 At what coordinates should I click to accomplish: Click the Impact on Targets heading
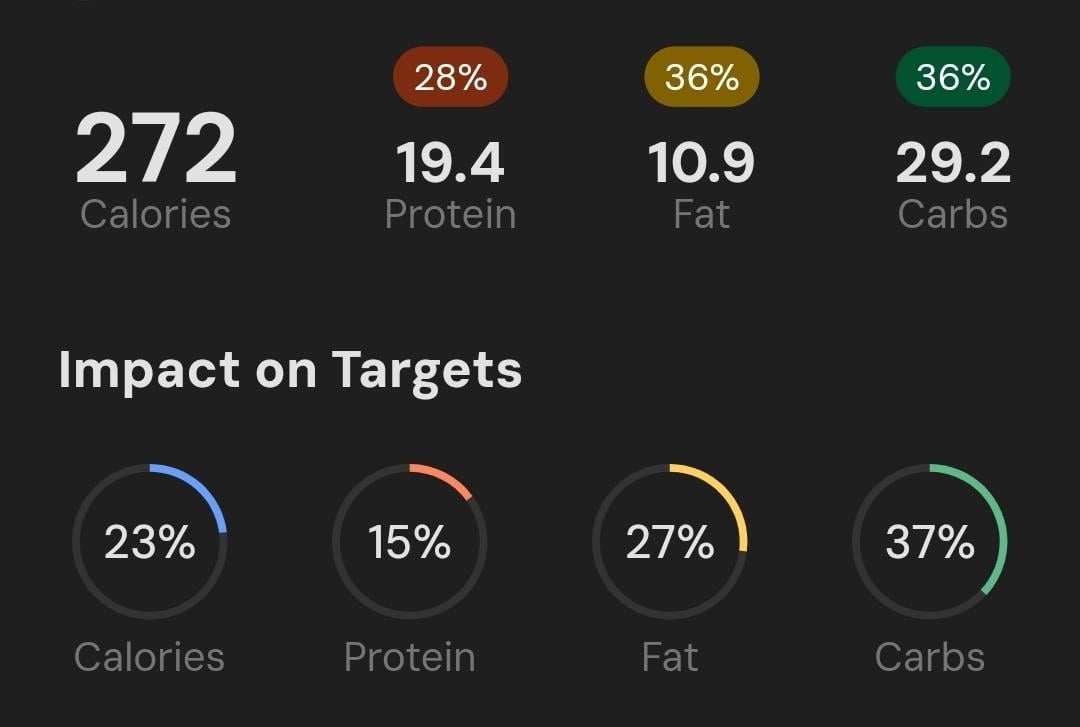coord(290,371)
